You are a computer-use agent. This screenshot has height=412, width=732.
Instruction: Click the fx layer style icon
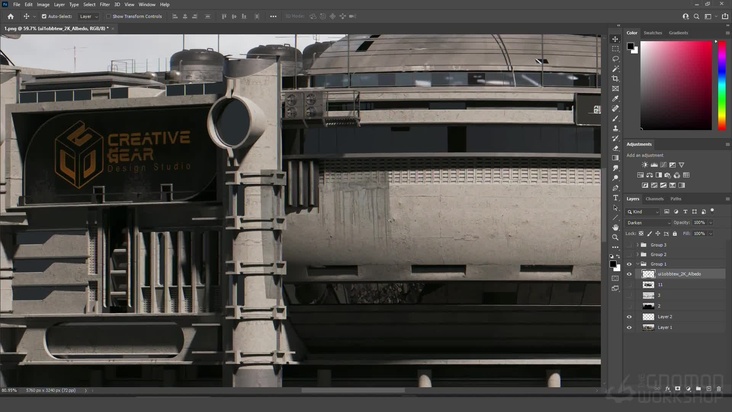[x=668, y=388]
